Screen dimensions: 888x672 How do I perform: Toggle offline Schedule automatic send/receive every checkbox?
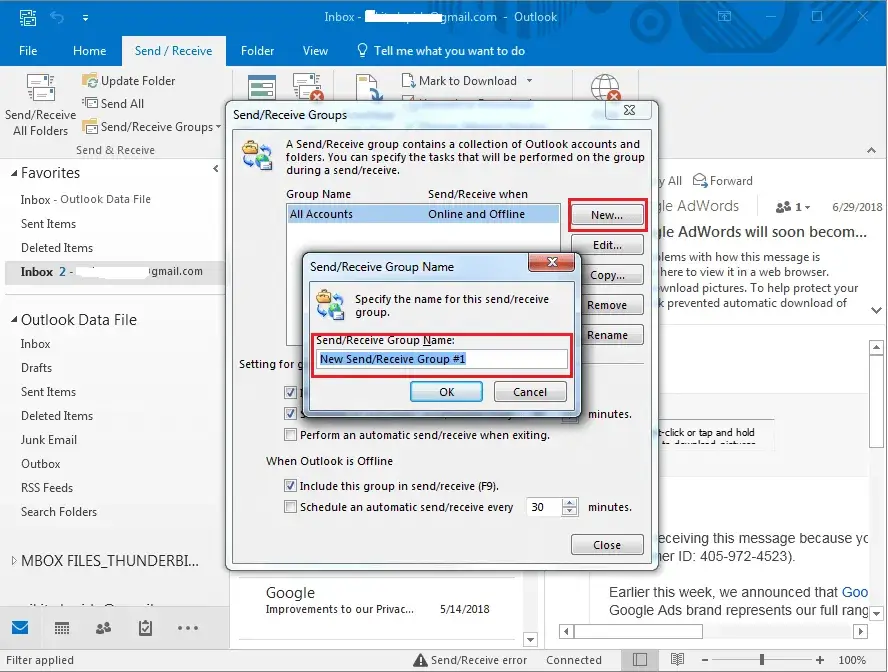point(290,507)
